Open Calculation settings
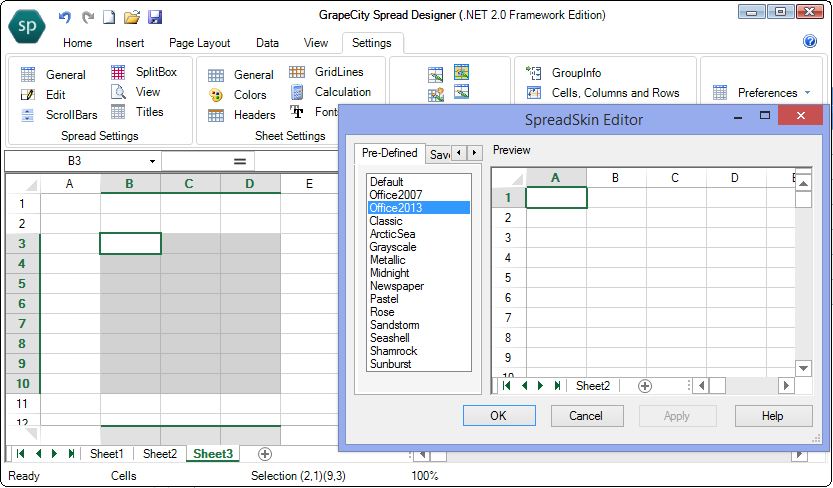This screenshot has height=488, width=833. click(330, 92)
